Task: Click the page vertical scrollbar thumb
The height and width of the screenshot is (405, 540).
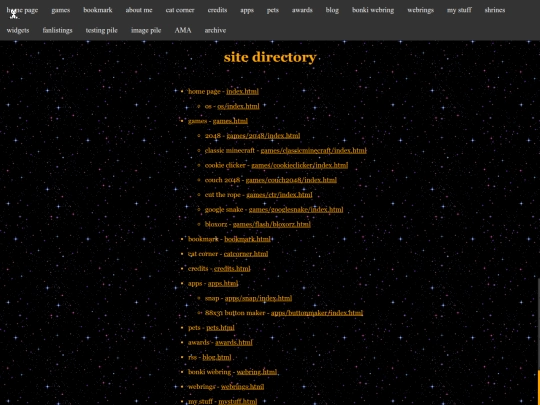Action: pyautogui.click(x=539, y=387)
